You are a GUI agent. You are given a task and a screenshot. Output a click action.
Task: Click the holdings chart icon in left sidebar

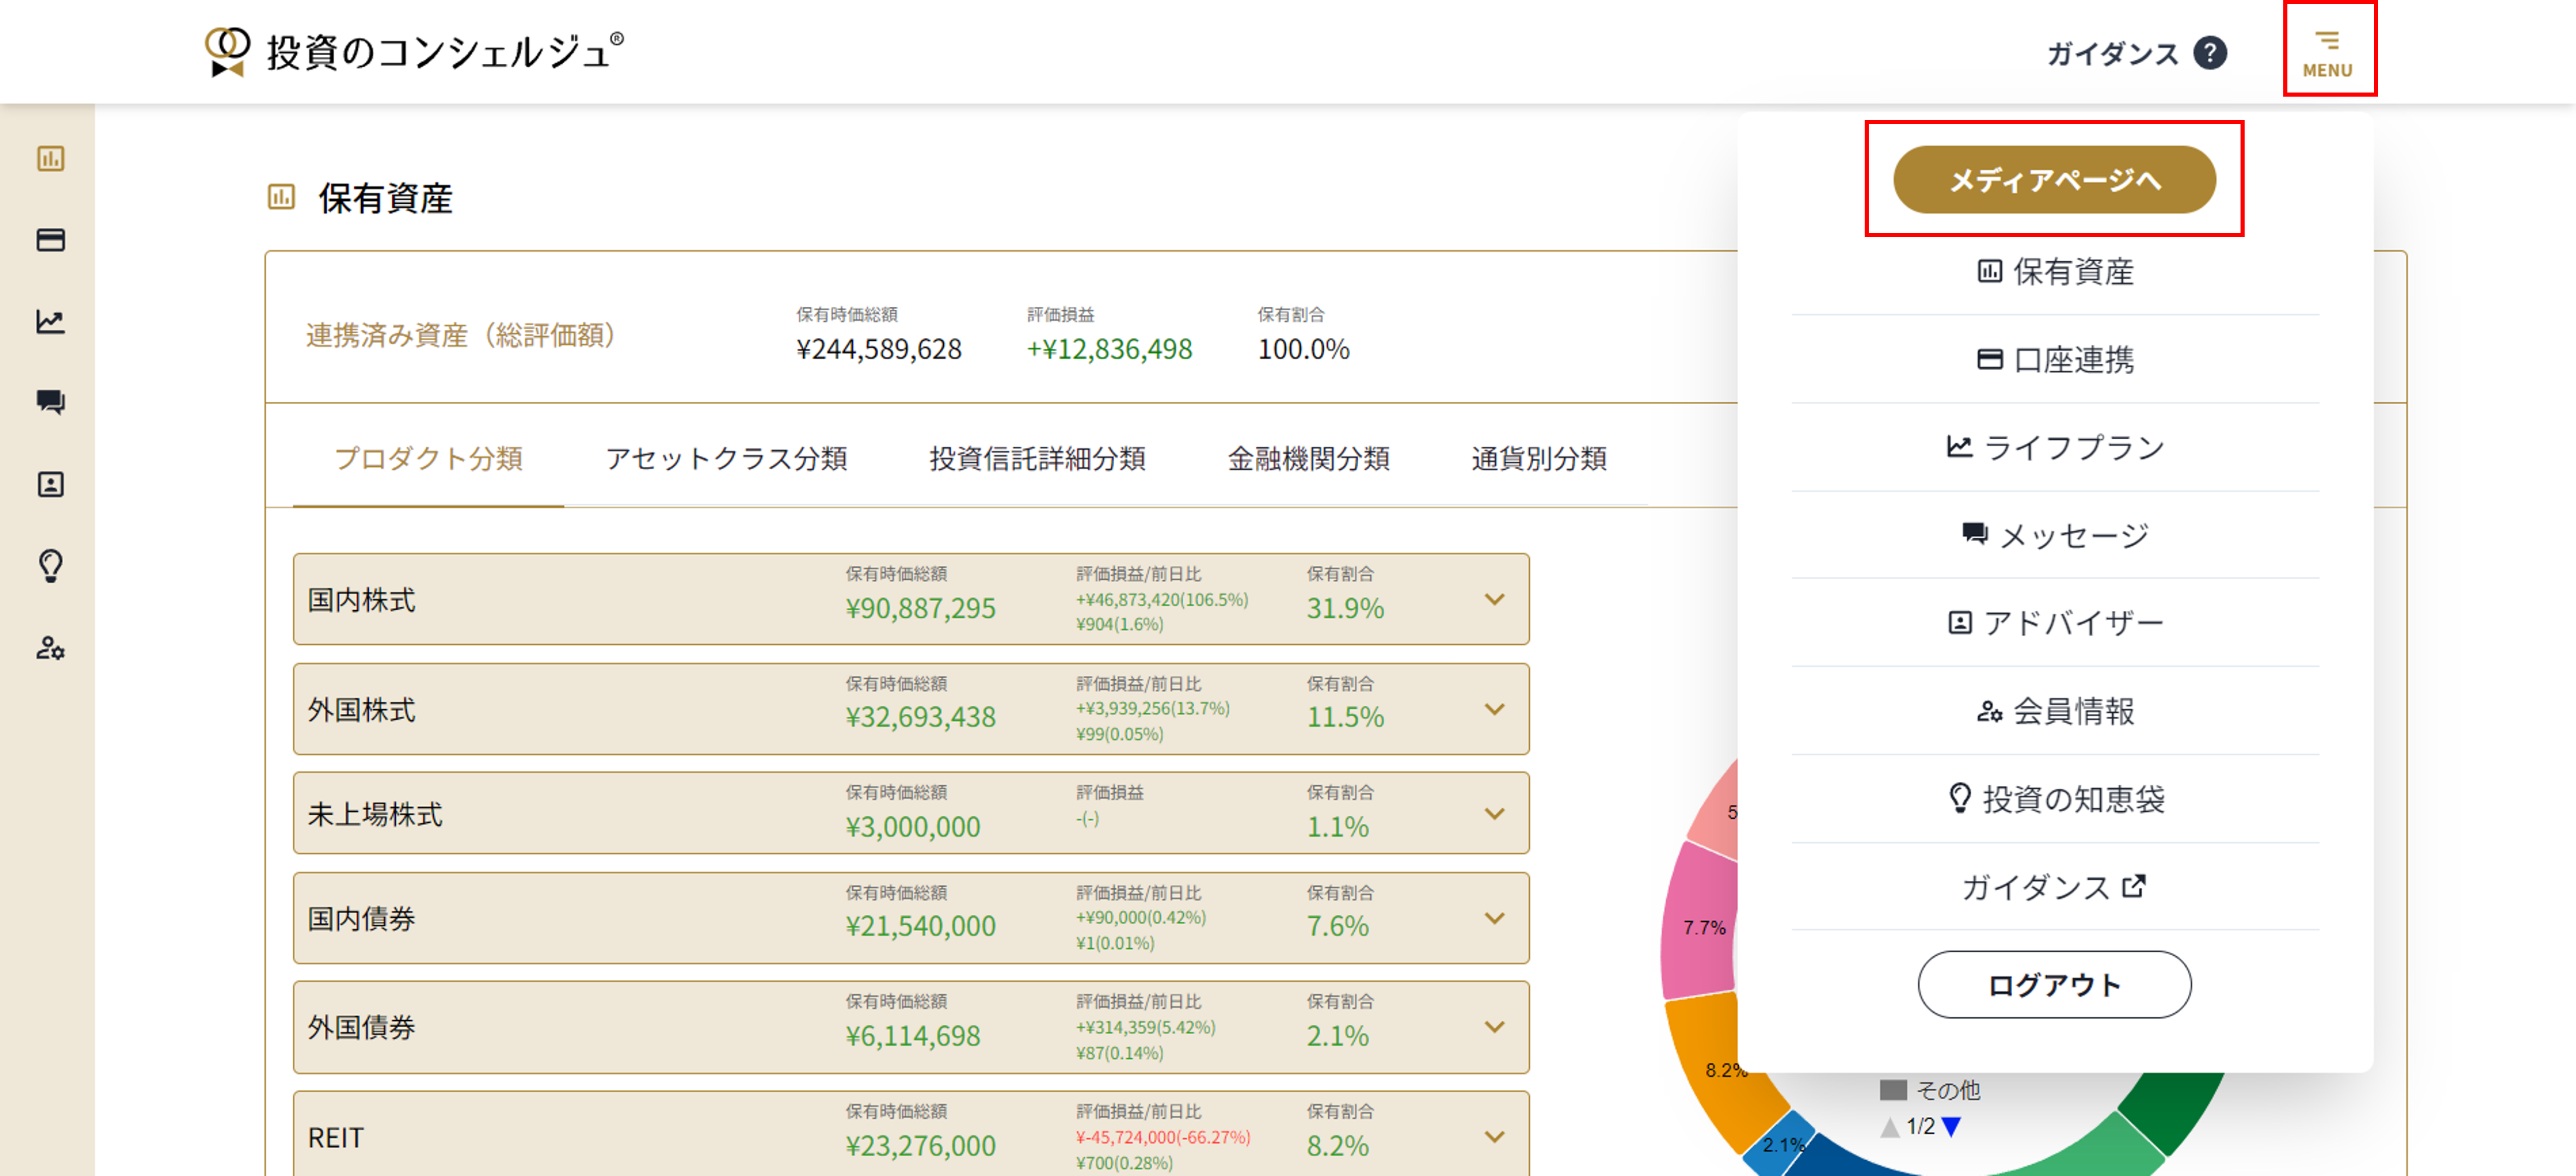pos(50,158)
